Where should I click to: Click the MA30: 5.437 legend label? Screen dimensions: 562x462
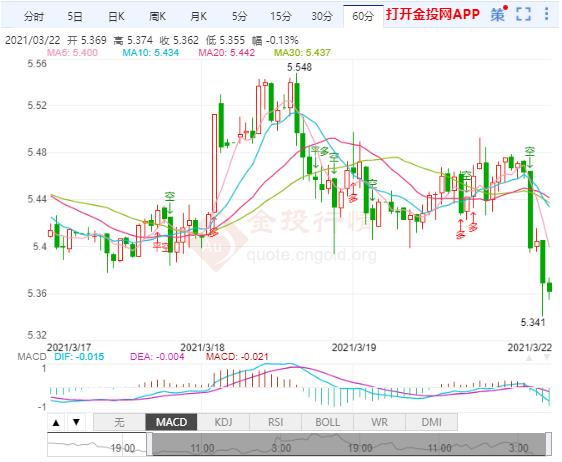302,53
